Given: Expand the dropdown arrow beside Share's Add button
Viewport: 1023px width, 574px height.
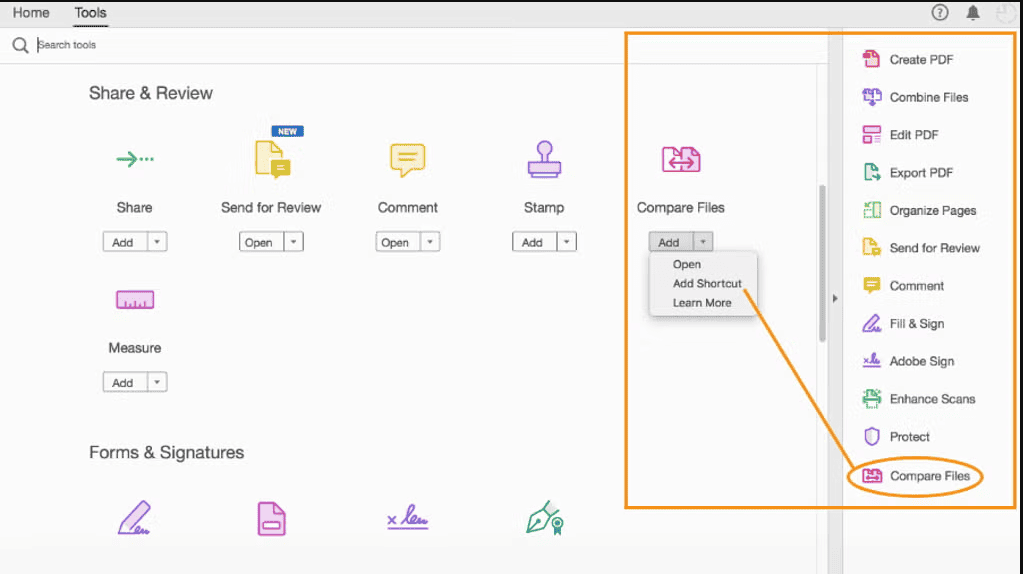Looking at the screenshot, I should pos(157,242).
